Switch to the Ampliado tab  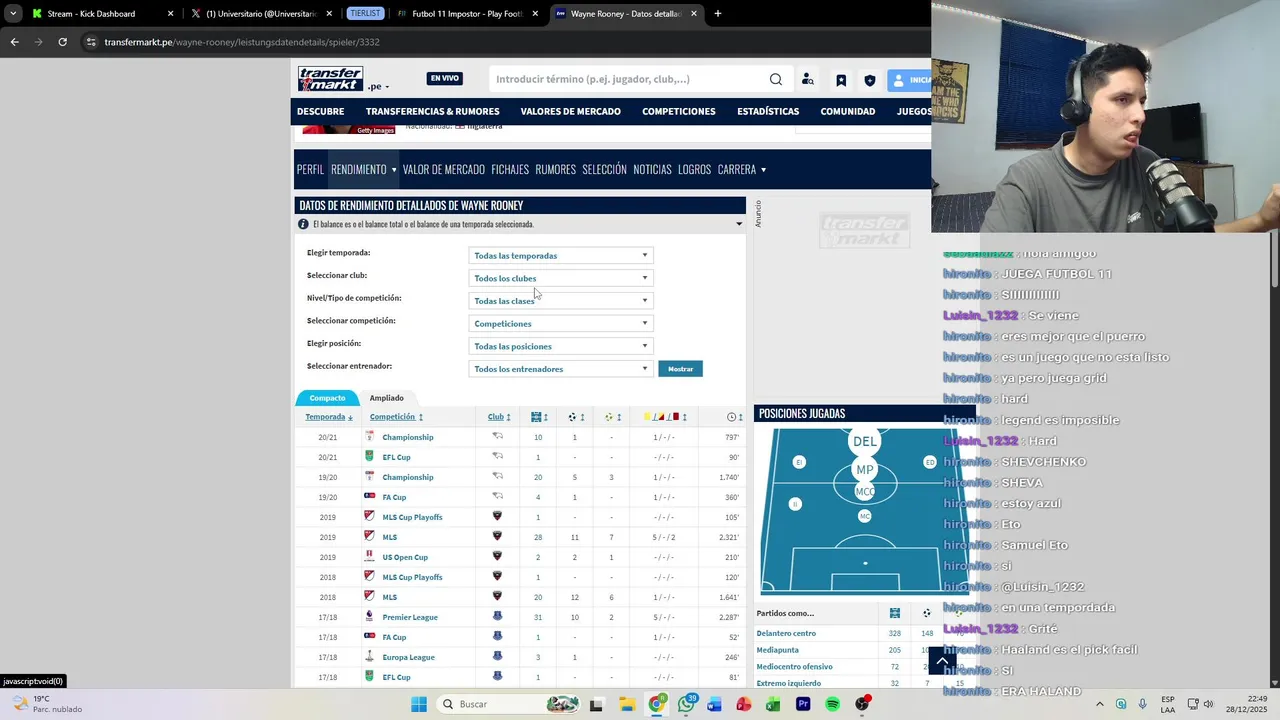pyautogui.click(x=387, y=398)
